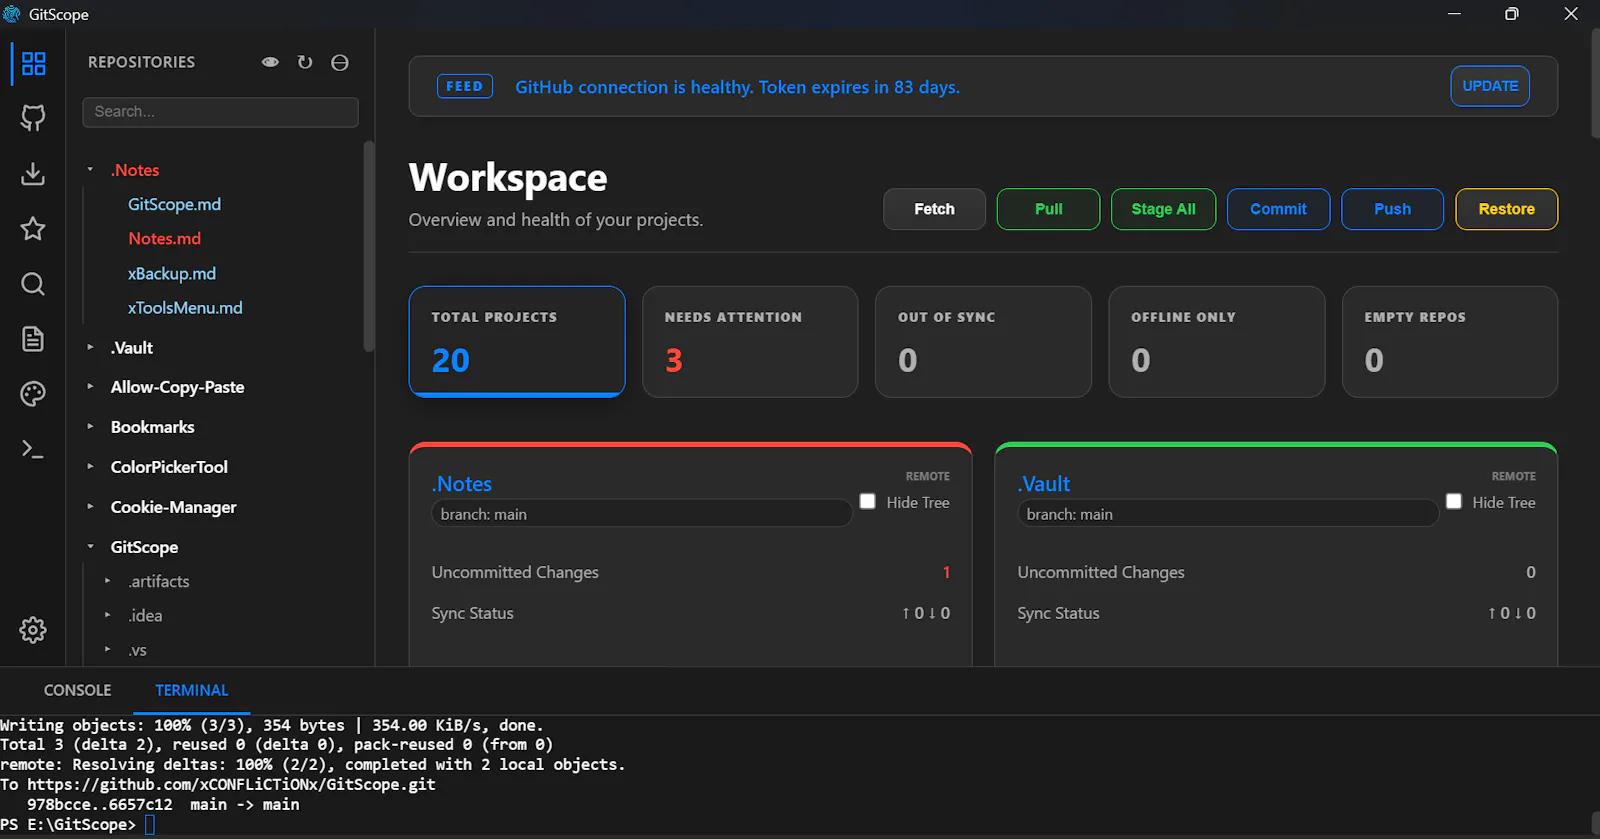Toggle repository visibility eye icon
The width and height of the screenshot is (1600, 839).
(270, 62)
